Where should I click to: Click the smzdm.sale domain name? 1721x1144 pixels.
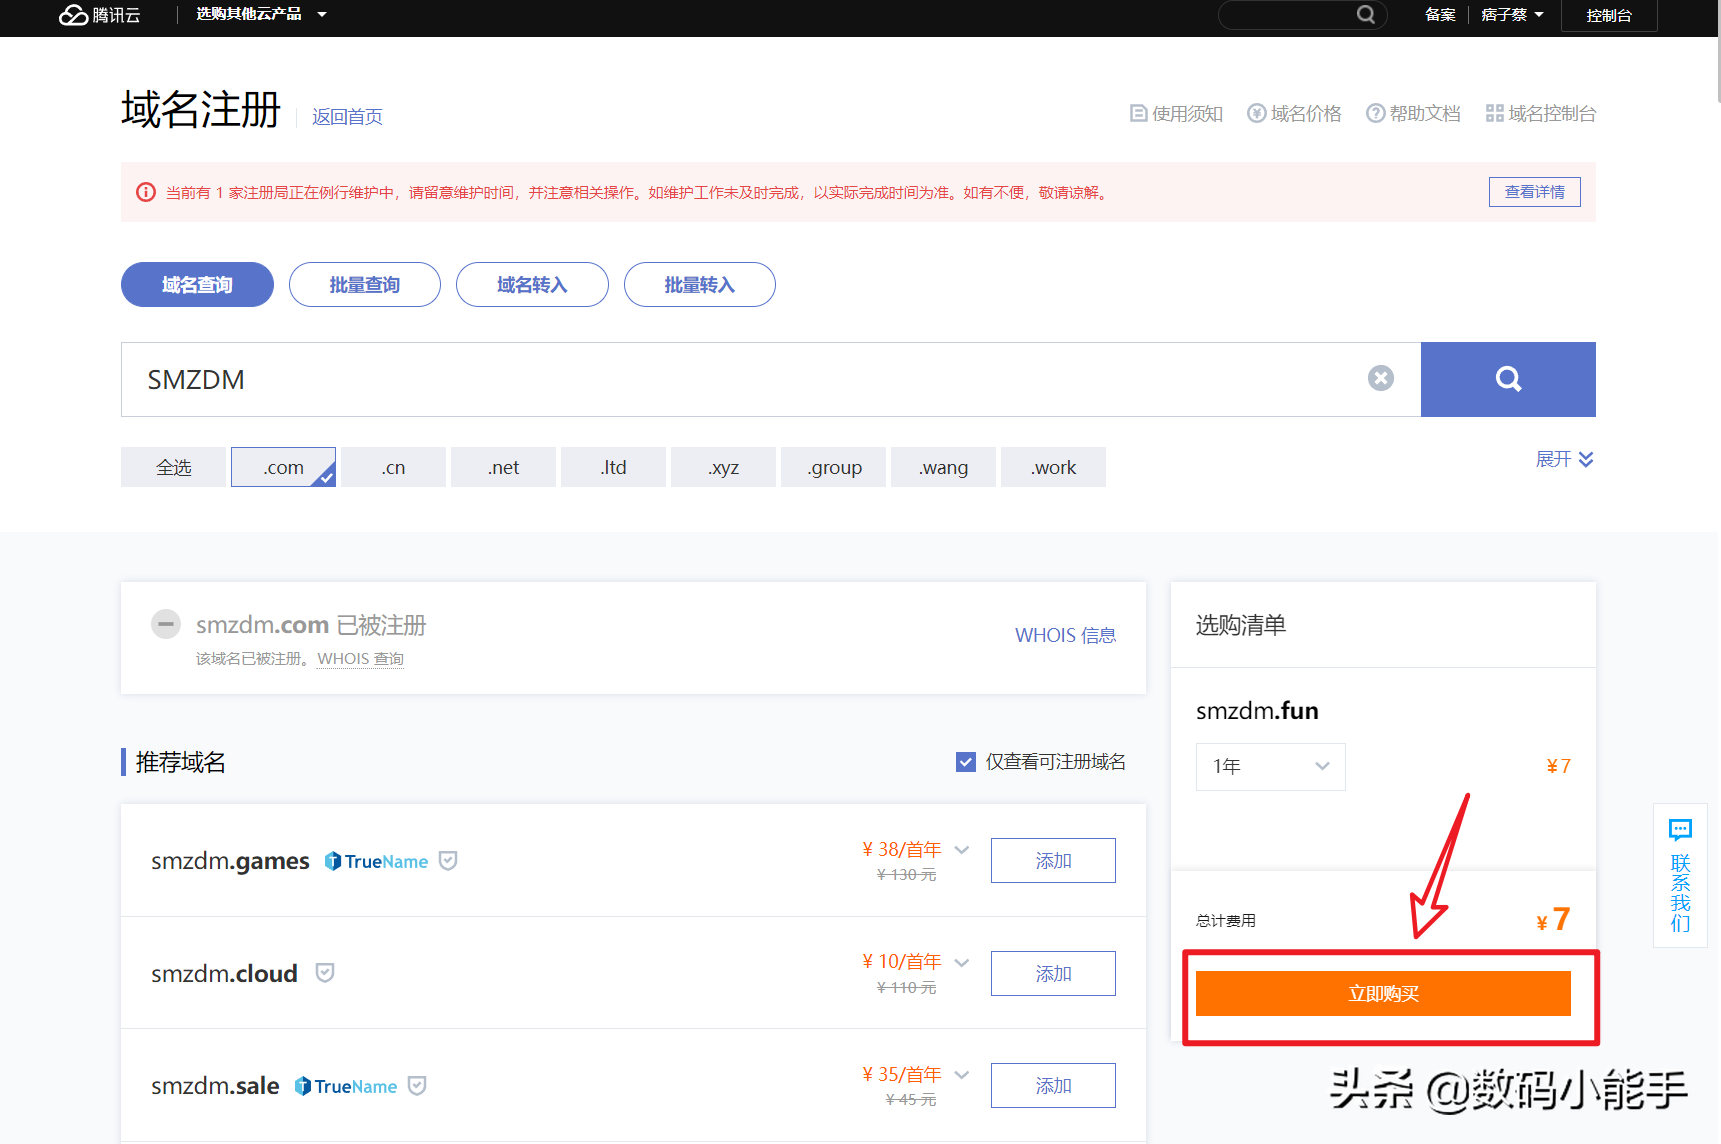click(x=215, y=1086)
